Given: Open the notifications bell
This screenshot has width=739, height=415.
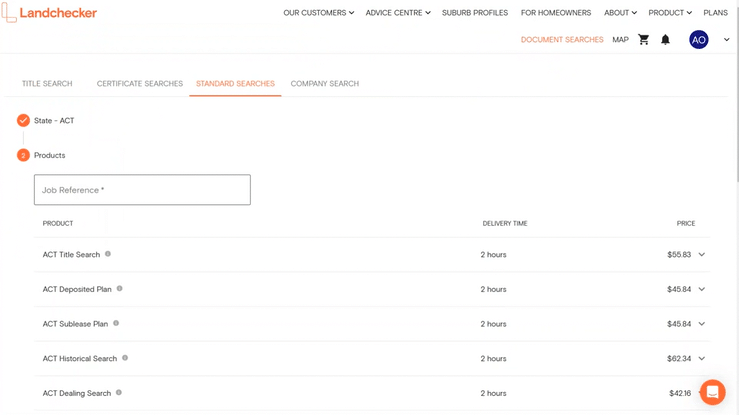Looking at the screenshot, I should point(665,40).
